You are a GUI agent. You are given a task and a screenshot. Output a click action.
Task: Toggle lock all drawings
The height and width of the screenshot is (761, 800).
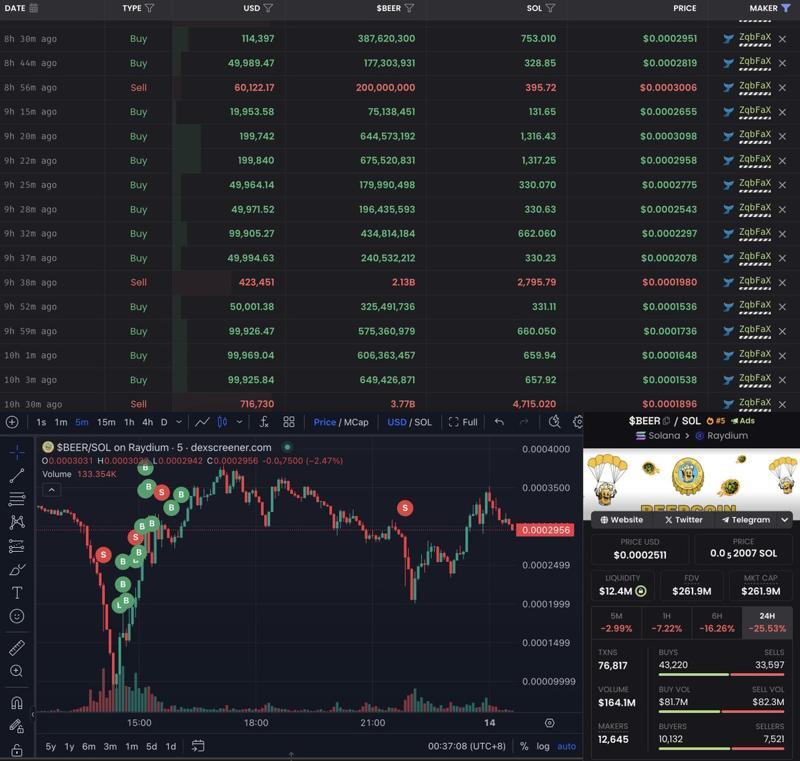(17, 750)
